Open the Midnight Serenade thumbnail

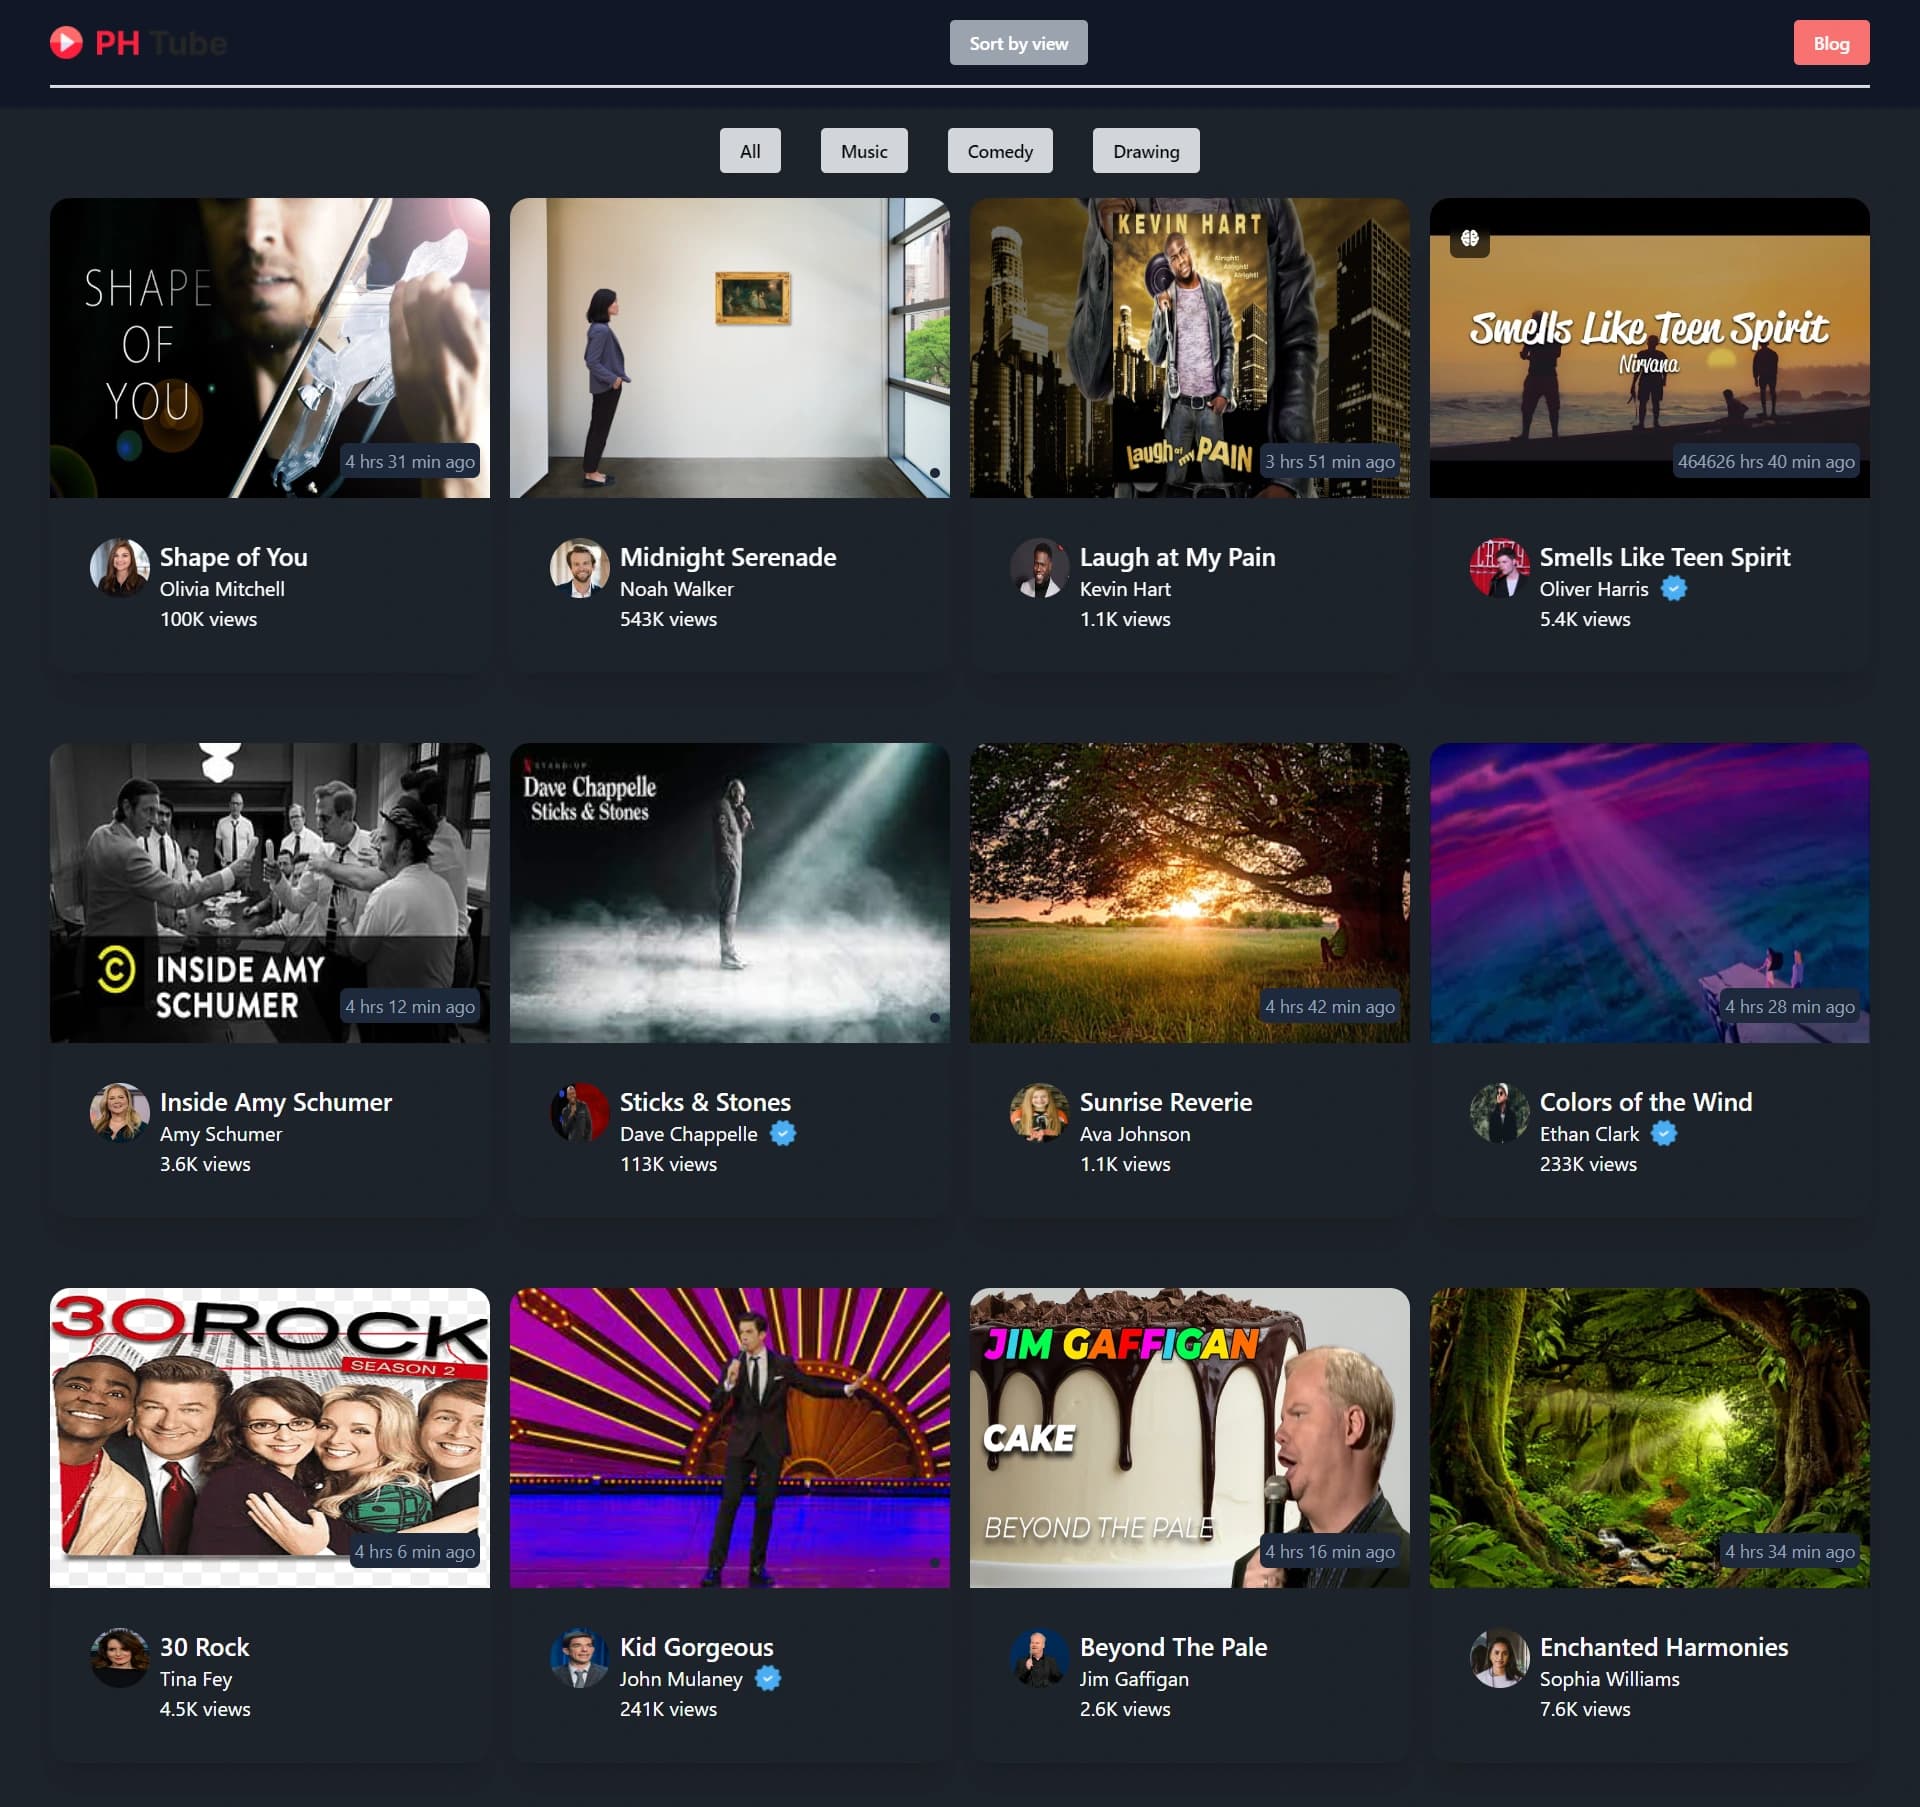(x=730, y=348)
